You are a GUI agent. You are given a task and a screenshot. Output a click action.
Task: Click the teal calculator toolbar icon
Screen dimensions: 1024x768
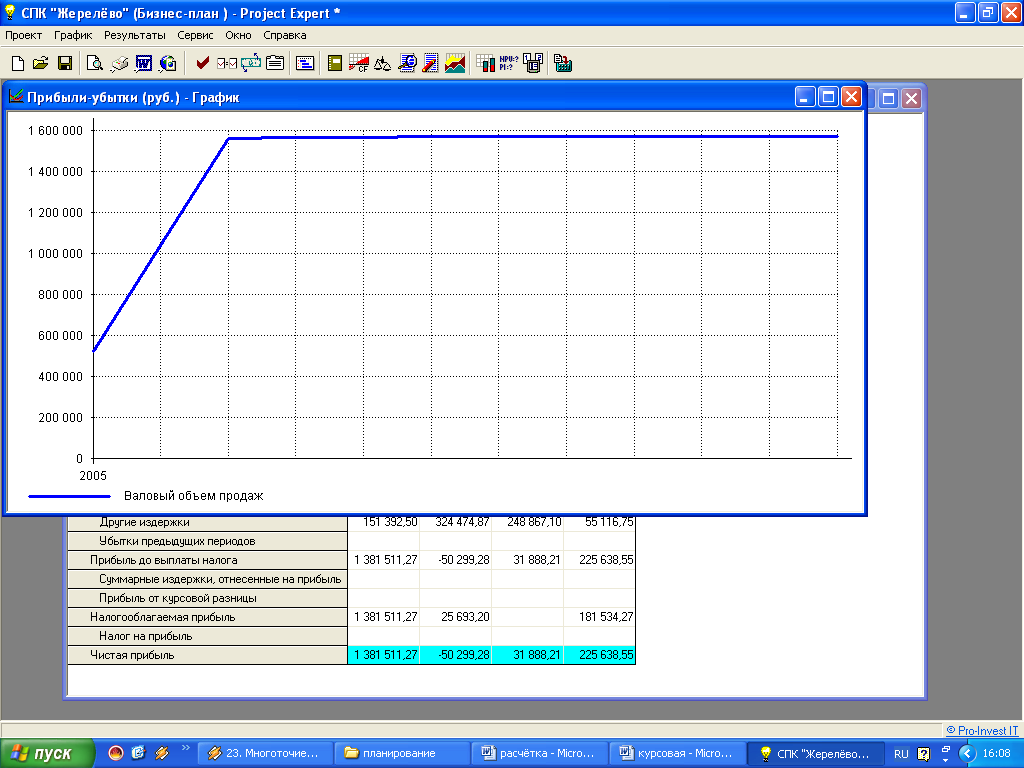[563, 63]
